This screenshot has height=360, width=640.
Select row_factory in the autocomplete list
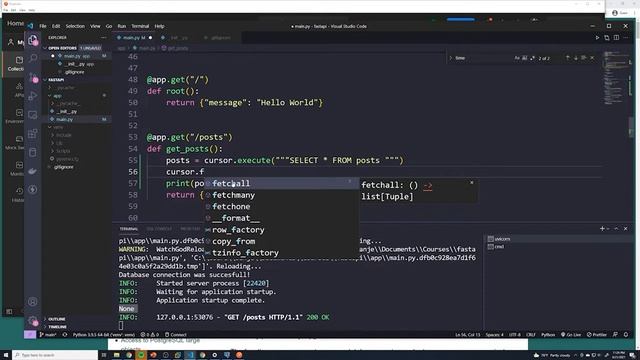282,230
